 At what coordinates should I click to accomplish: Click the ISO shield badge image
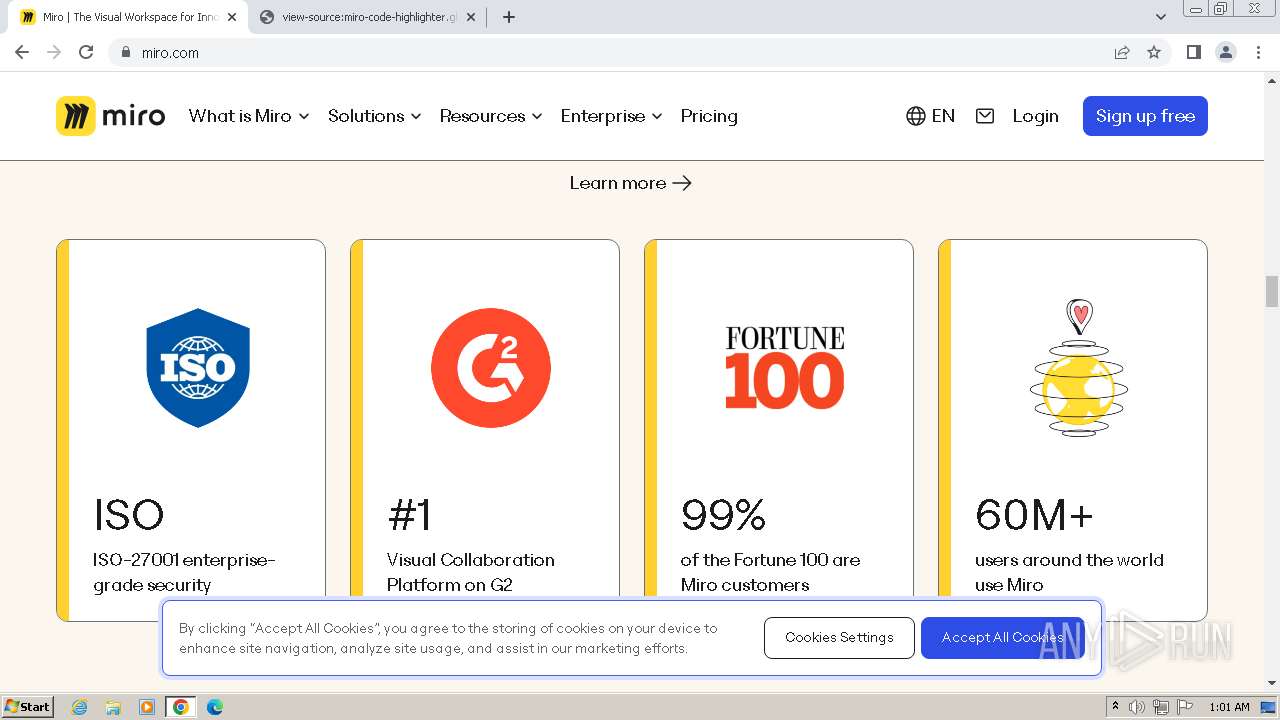pyautogui.click(x=198, y=368)
